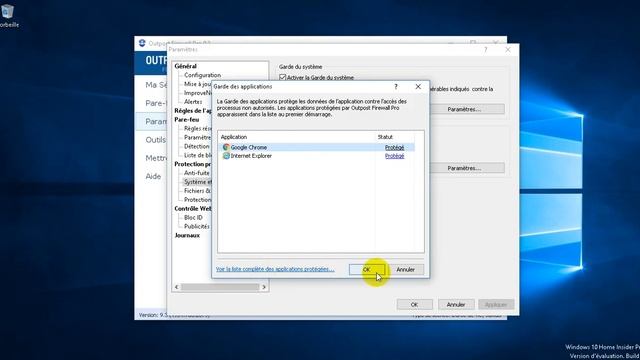Screen dimensions: 640x360
Task: Click help question mark in Paramètres window
Action: coord(485,50)
